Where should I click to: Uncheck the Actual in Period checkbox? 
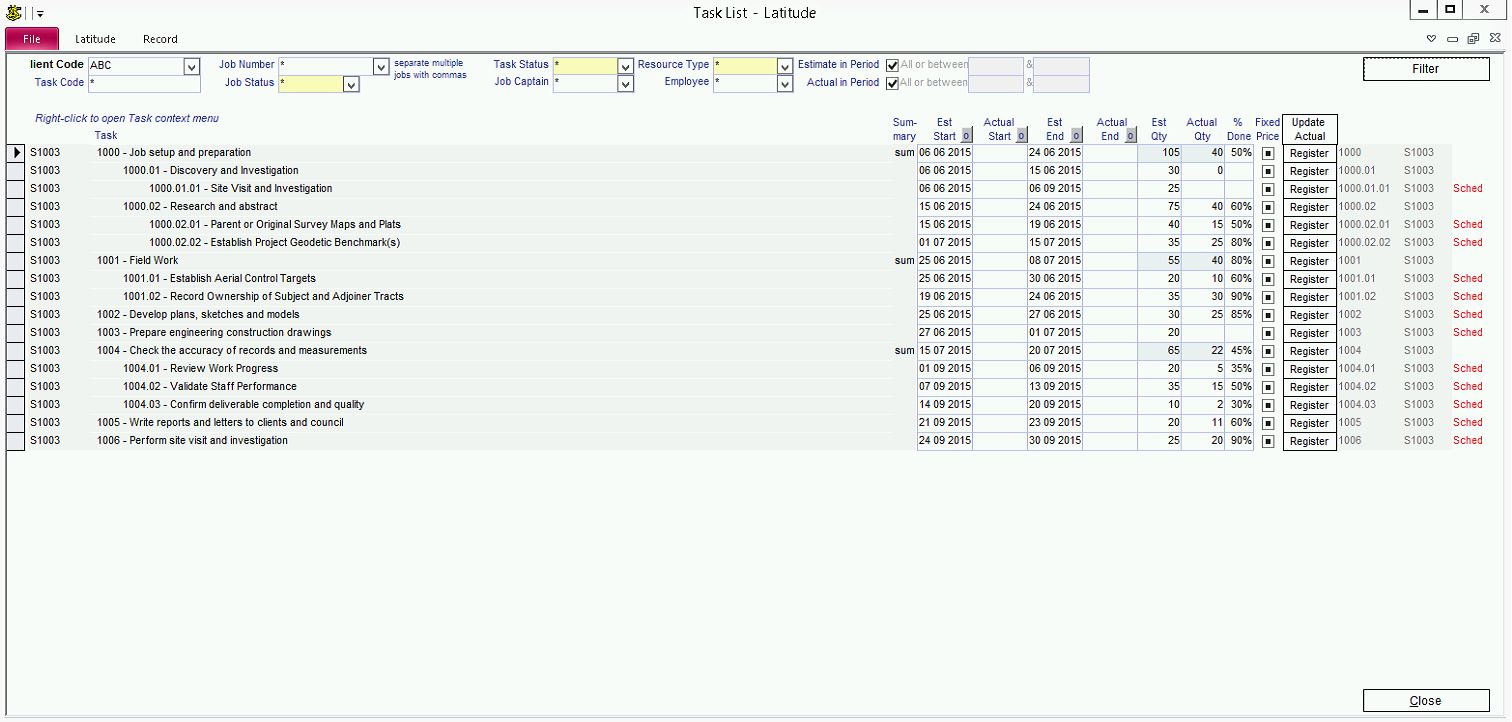pos(892,83)
